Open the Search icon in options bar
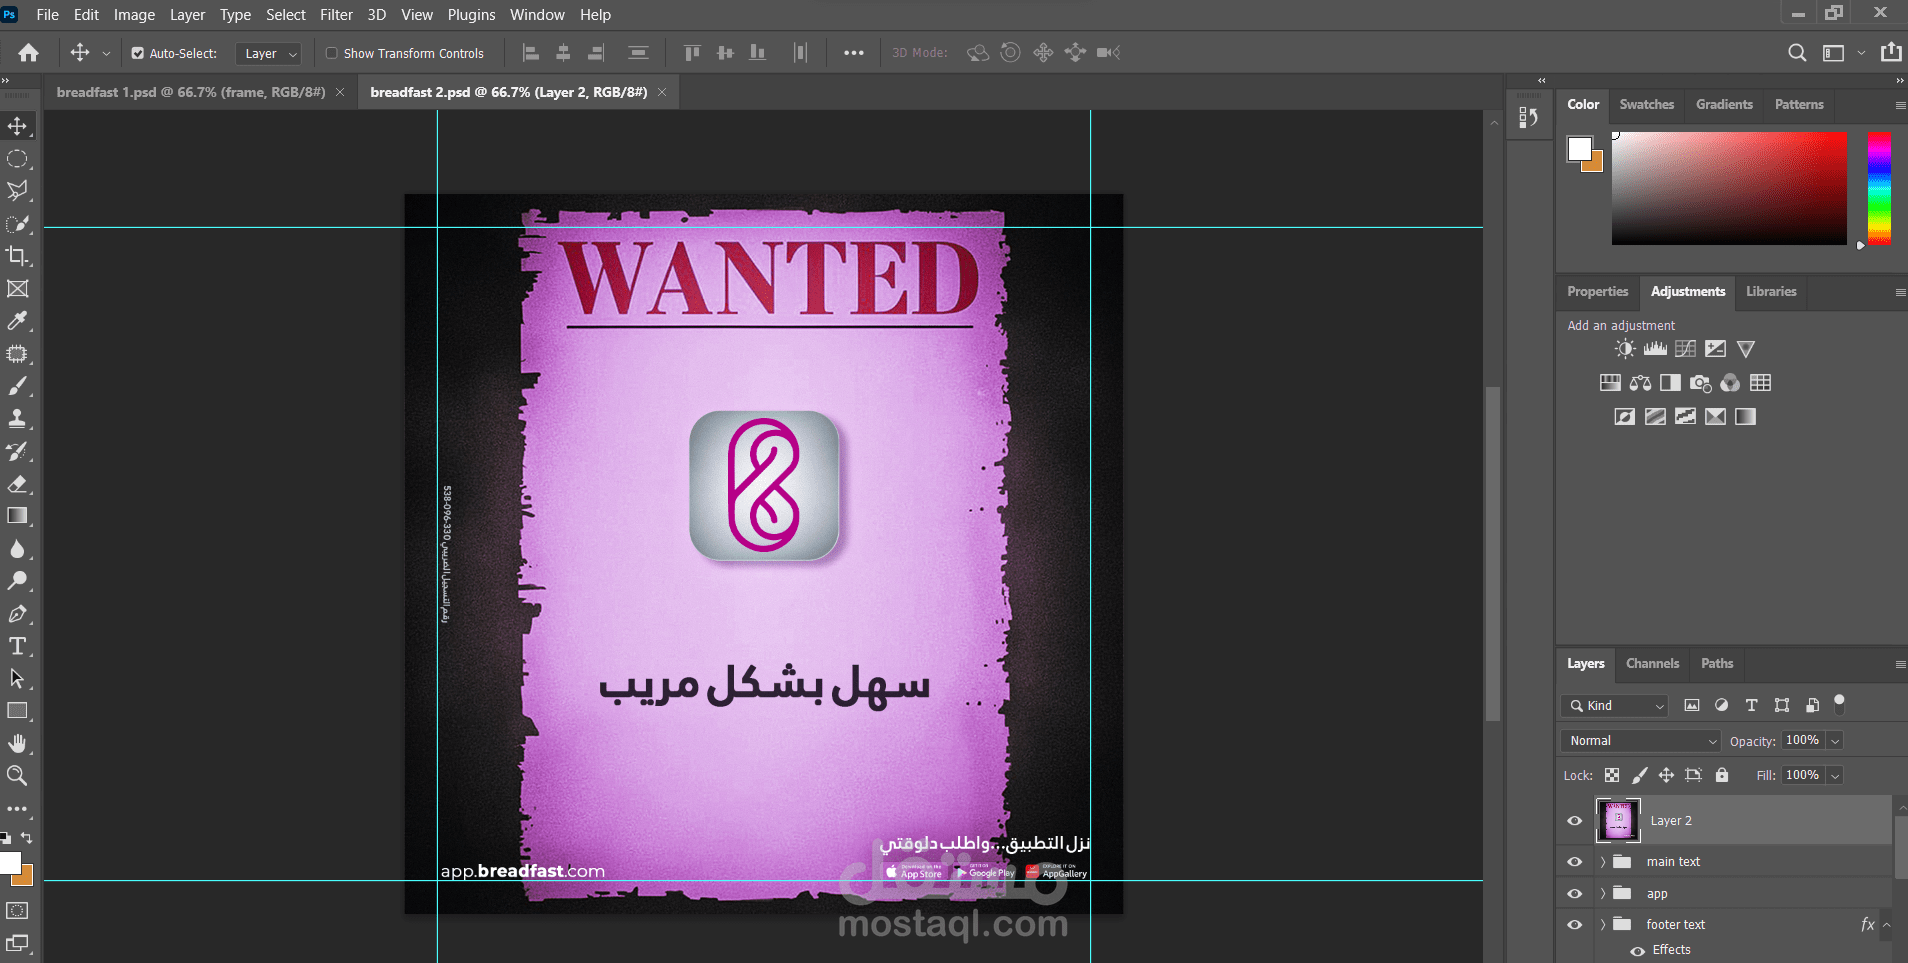Image resolution: width=1908 pixels, height=963 pixels. coord(1797,53)
